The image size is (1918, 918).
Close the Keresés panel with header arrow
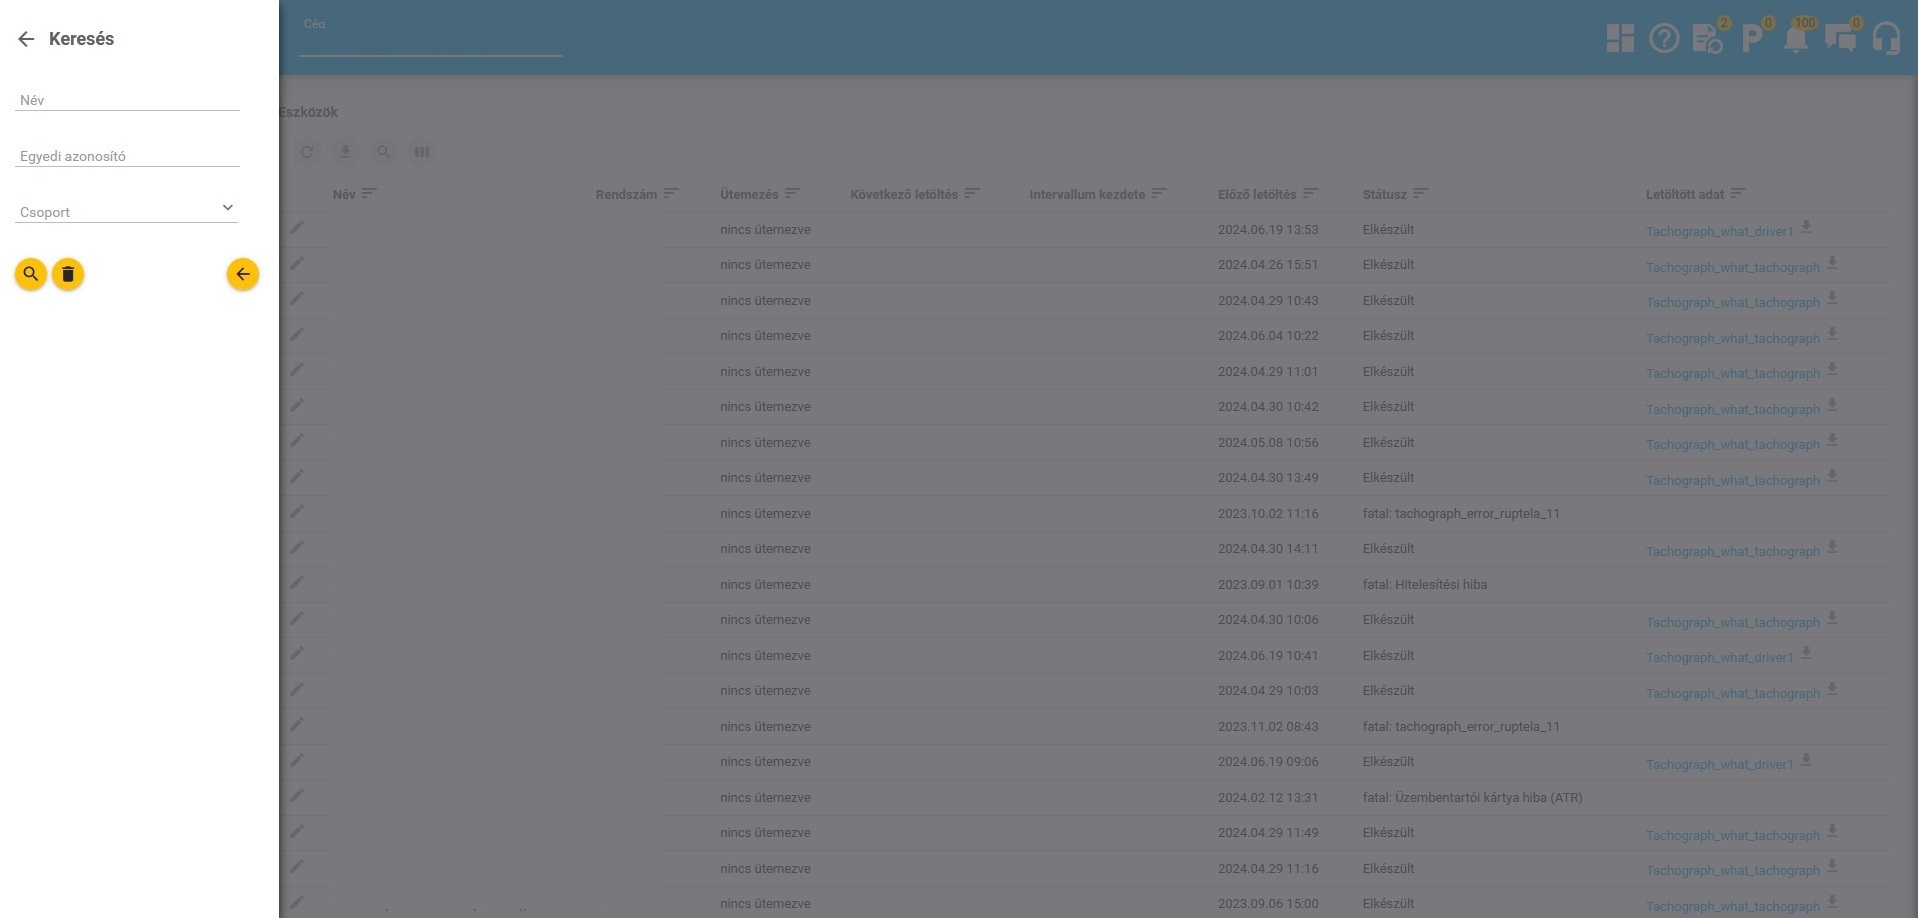pos(26,39)
